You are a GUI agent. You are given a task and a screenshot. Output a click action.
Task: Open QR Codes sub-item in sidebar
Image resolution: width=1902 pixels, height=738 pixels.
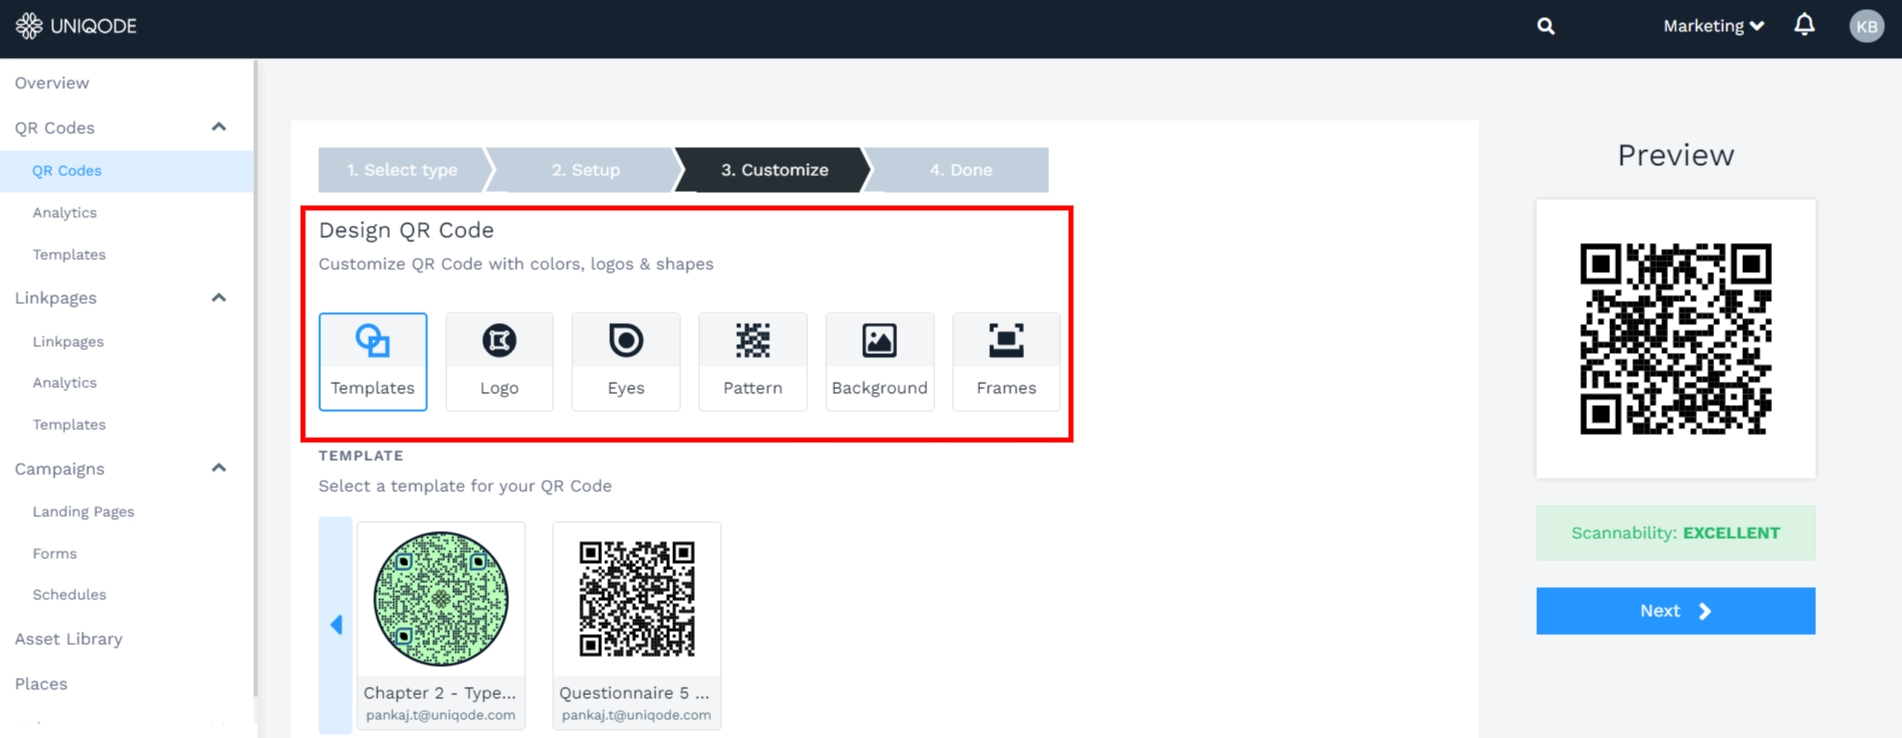(x=67, y=171)
